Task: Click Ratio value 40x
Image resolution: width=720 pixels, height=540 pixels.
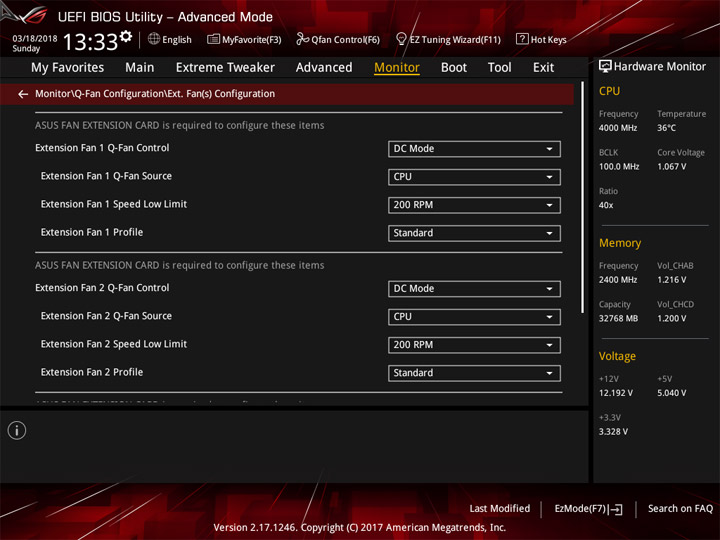Action: [606, 205]
